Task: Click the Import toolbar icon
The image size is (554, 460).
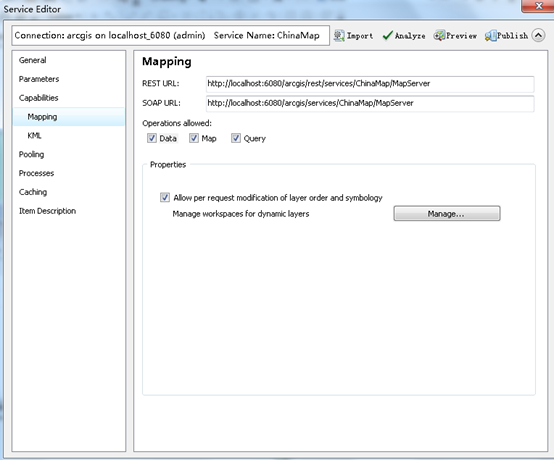Action: point(353,36)
